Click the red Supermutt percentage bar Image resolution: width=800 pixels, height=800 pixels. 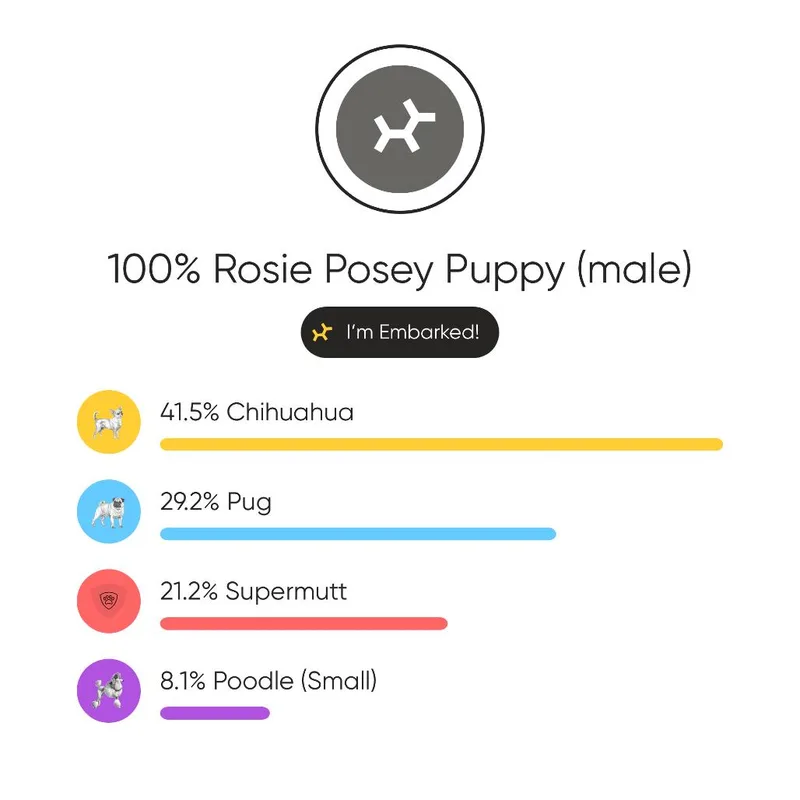click(x=304, y=624)
